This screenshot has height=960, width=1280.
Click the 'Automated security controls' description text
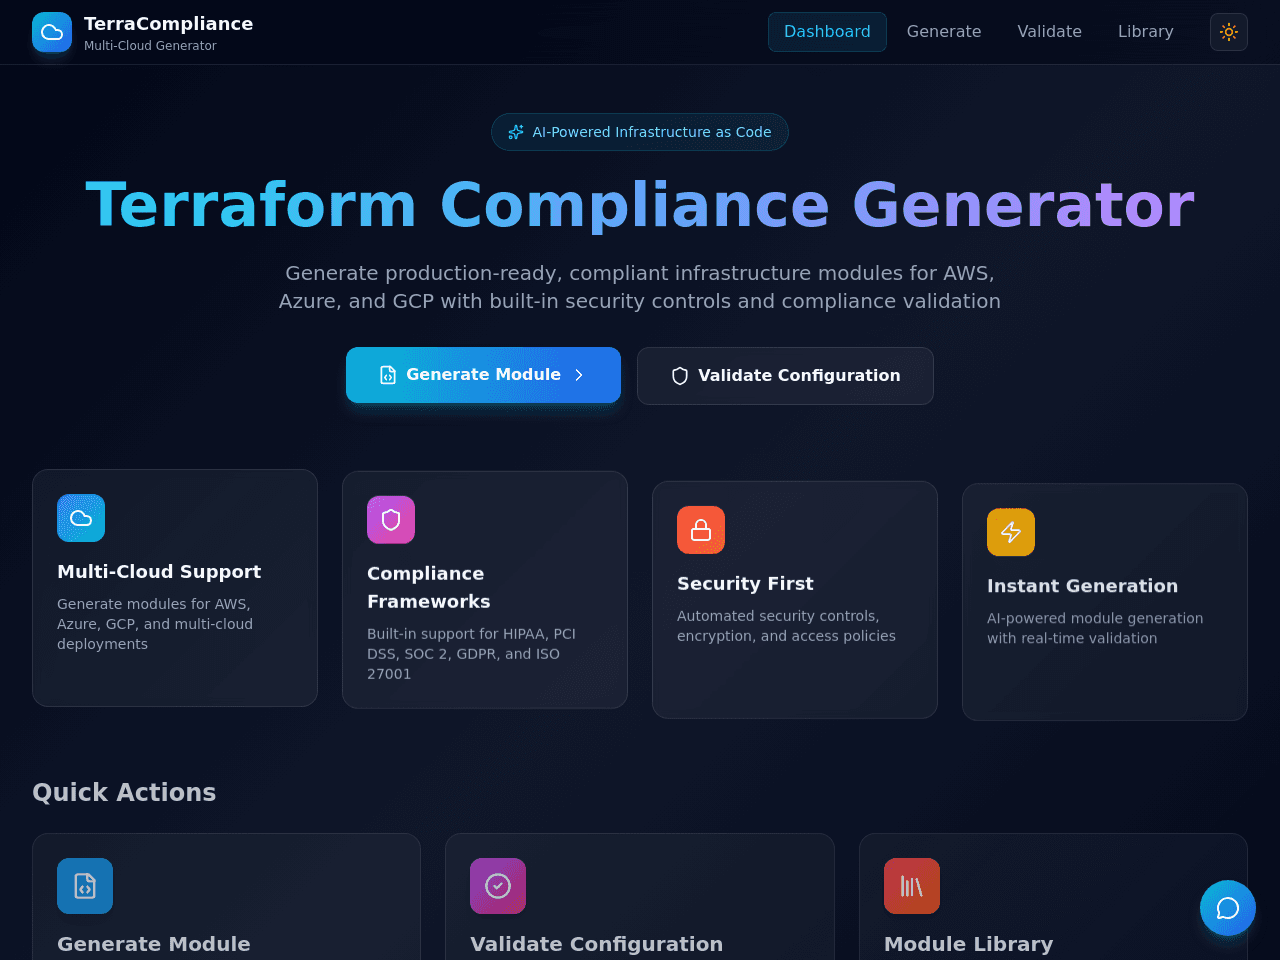point(786,626)
